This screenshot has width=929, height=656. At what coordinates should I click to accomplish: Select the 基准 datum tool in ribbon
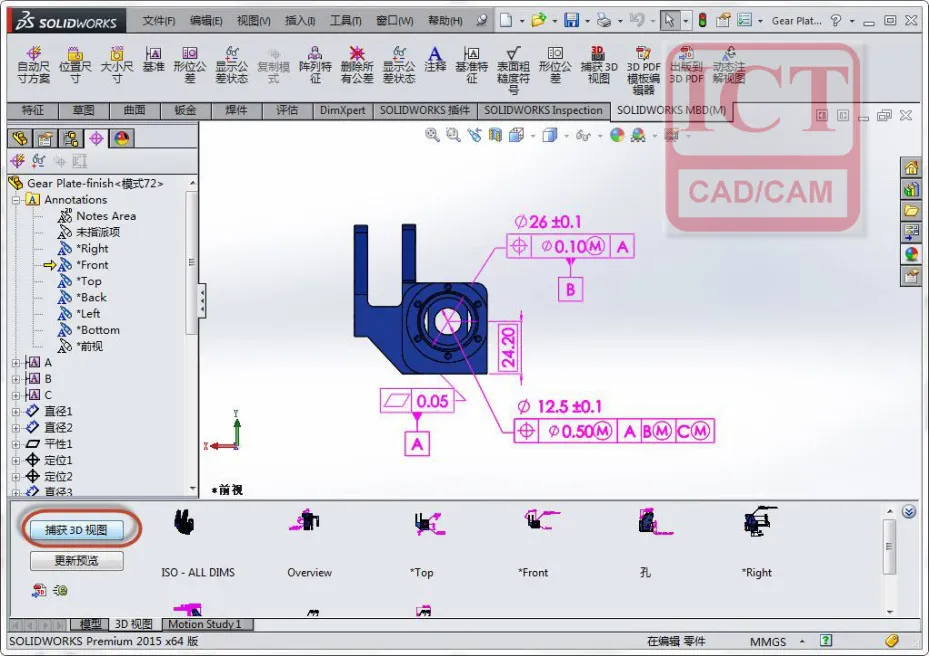pyautogui.click(x=153, y=60)
